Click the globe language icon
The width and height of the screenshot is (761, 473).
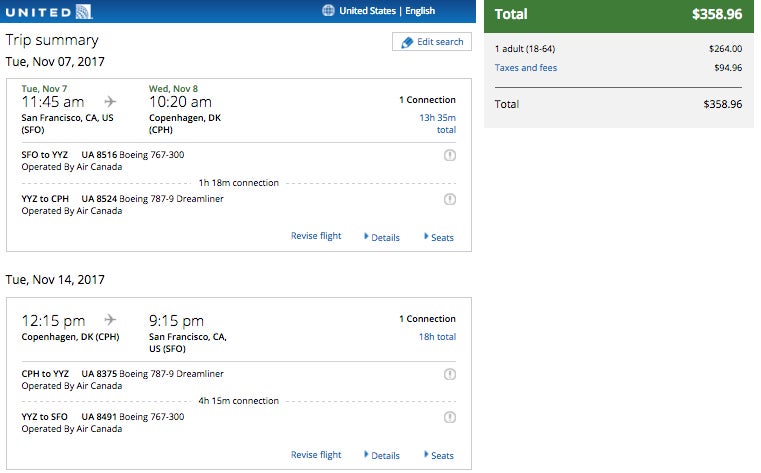(x=329, y=10)
